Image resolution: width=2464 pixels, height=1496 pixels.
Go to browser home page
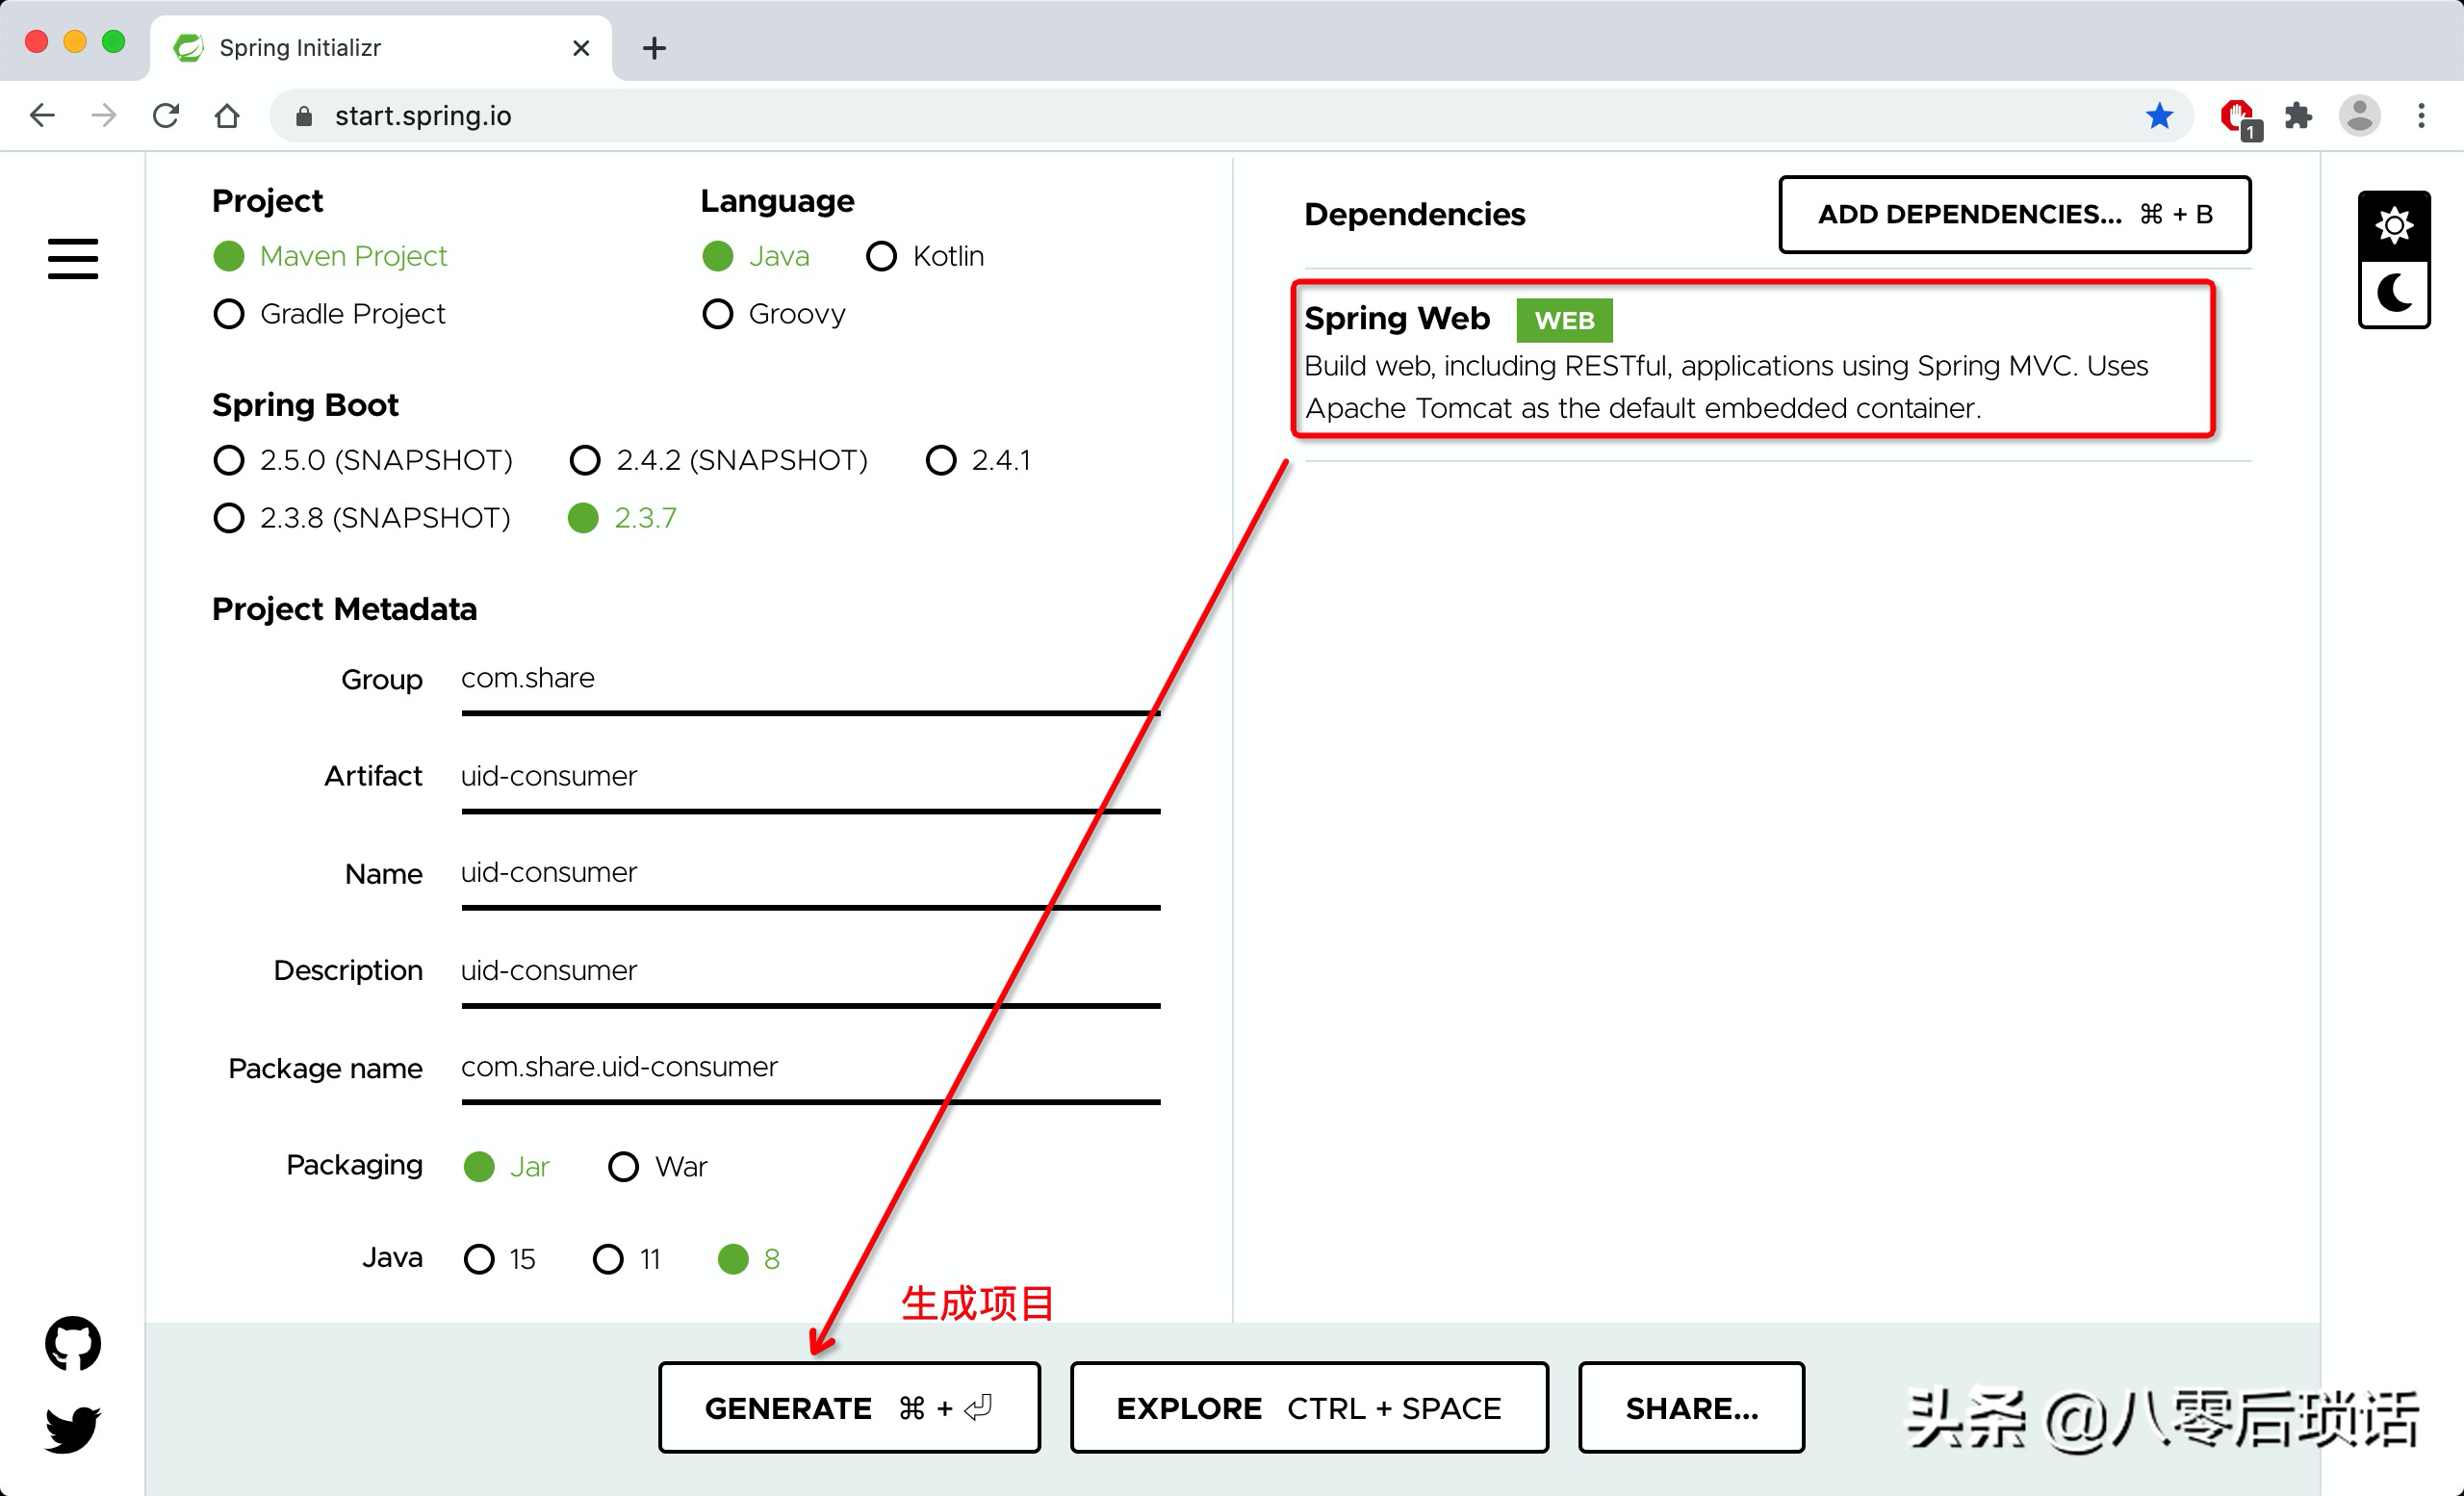(x=227, y=116)
